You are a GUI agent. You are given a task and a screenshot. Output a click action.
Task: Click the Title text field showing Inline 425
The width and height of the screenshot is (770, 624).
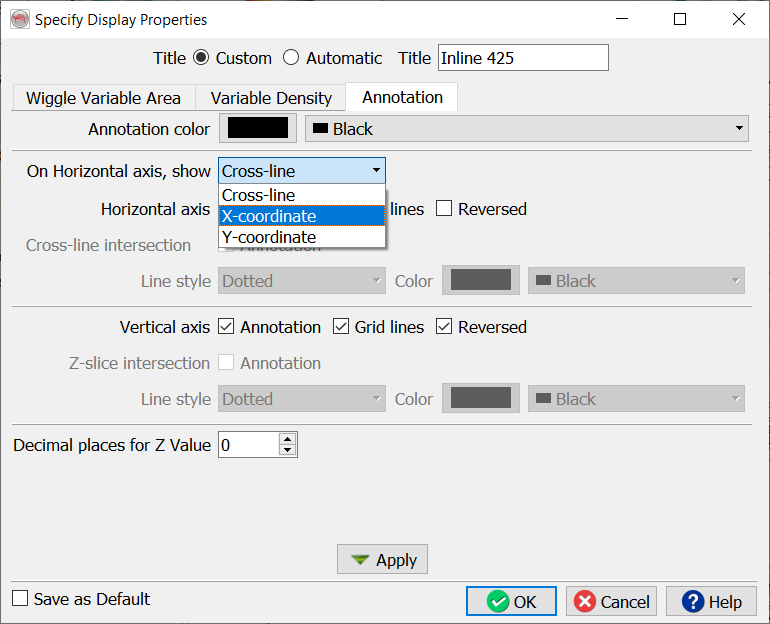(522, 58)
